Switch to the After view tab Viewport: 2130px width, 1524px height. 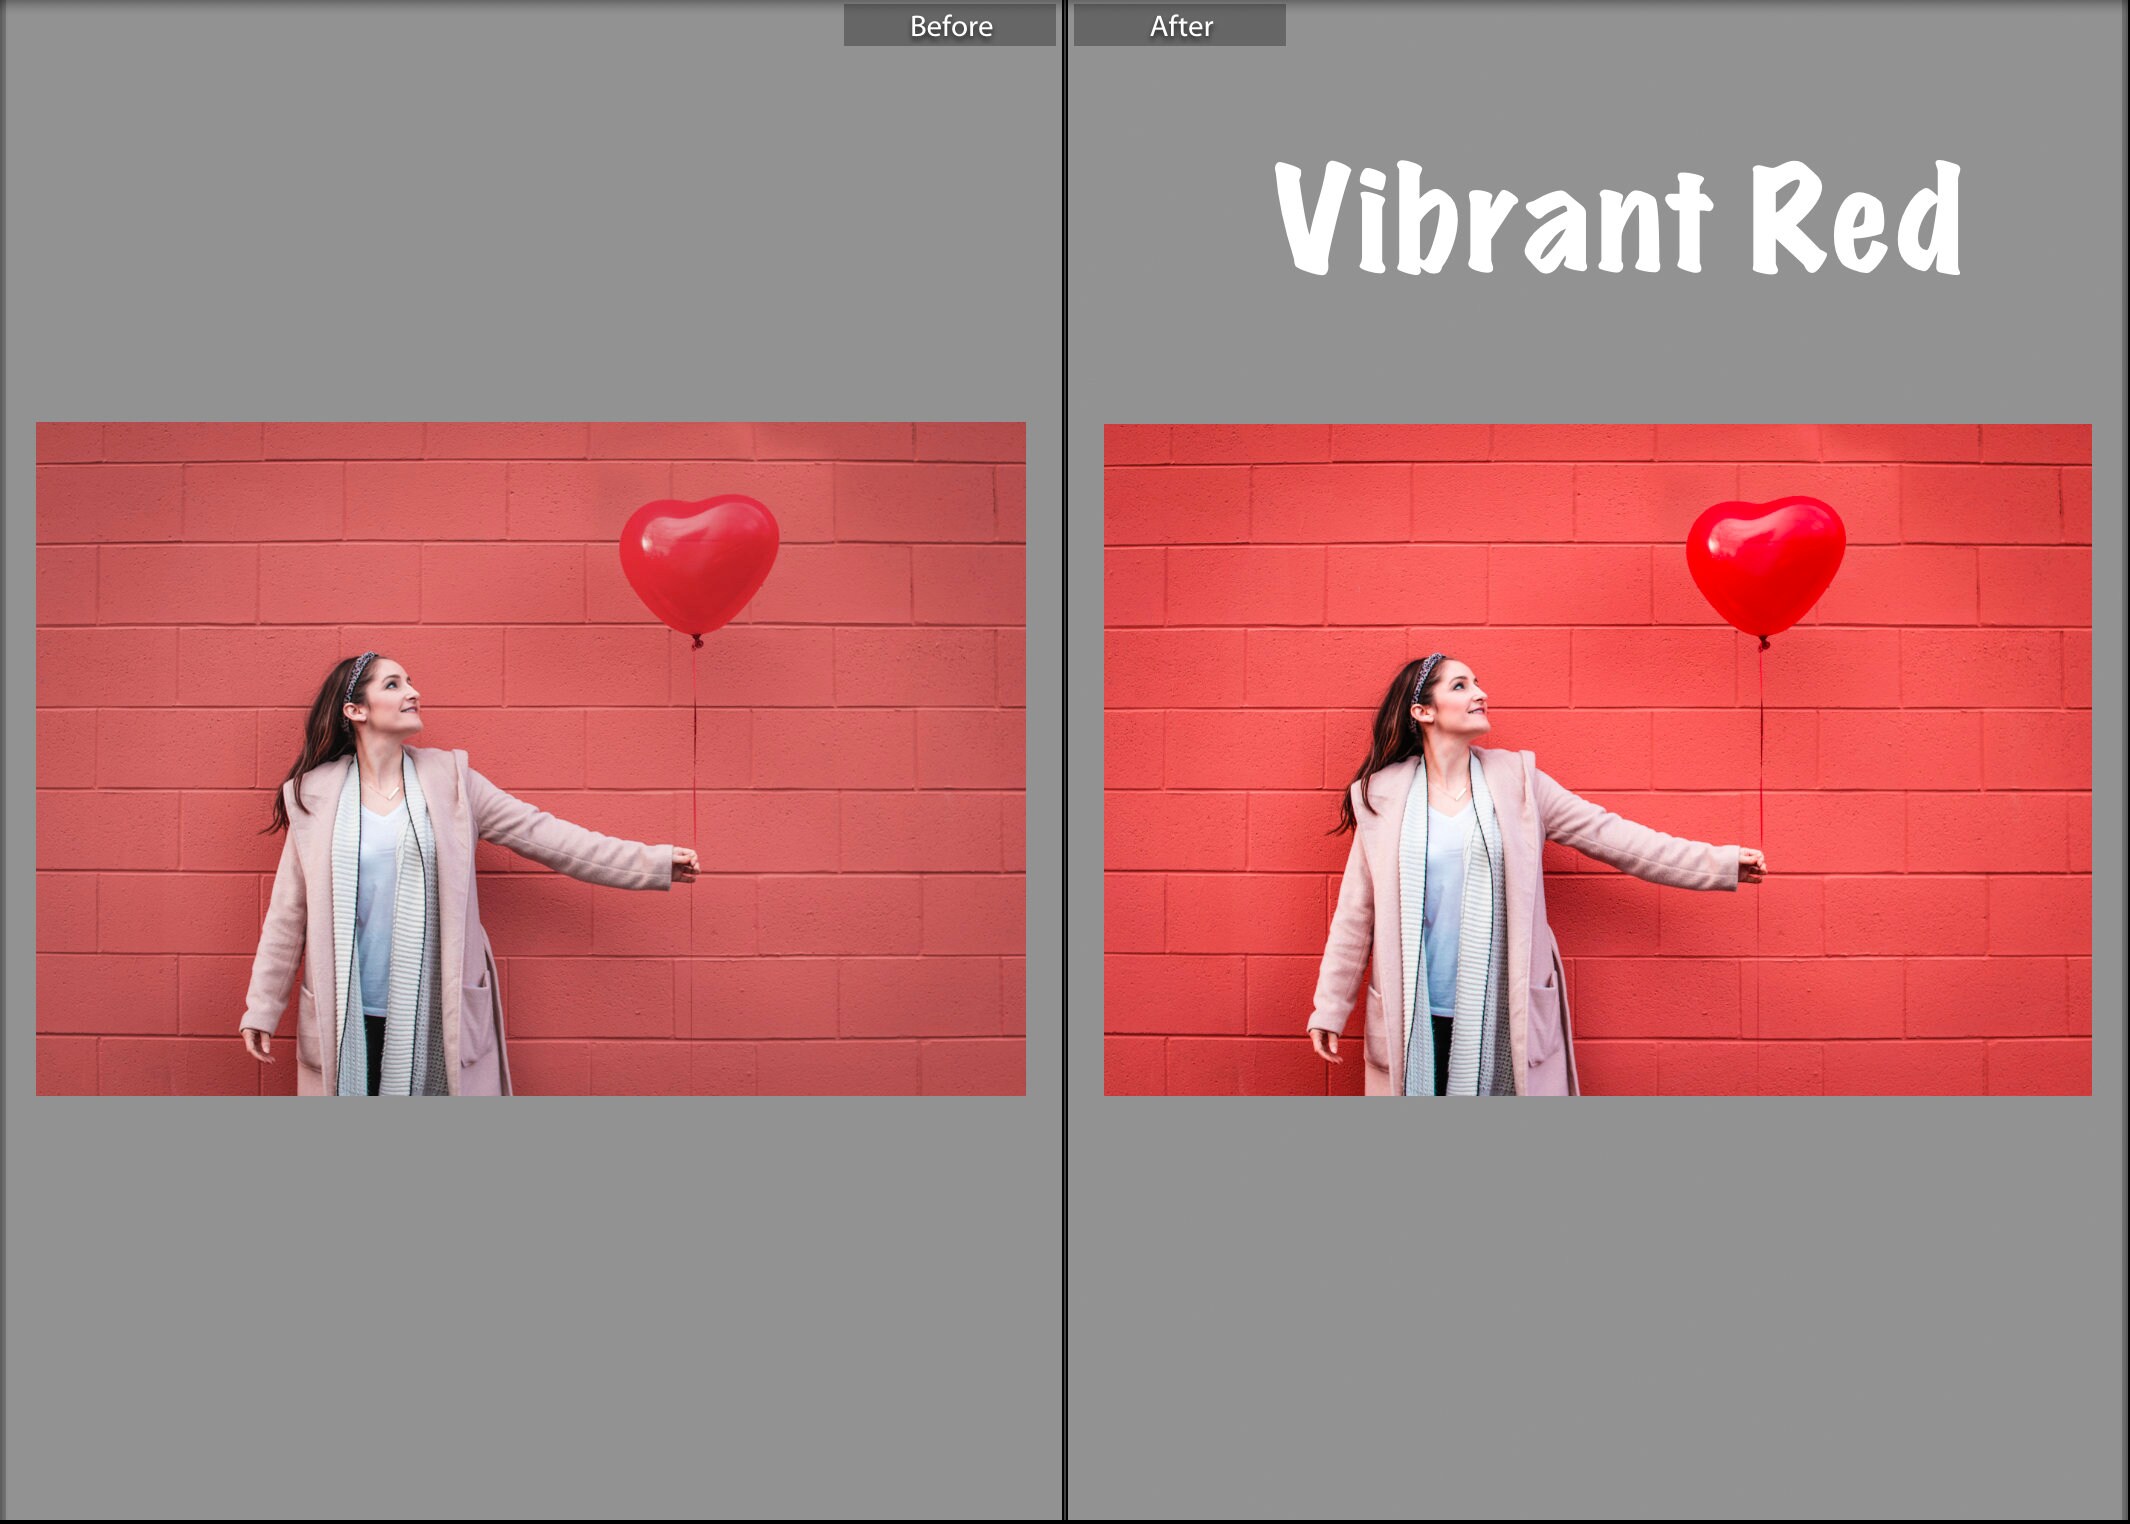coord(1180,25)
